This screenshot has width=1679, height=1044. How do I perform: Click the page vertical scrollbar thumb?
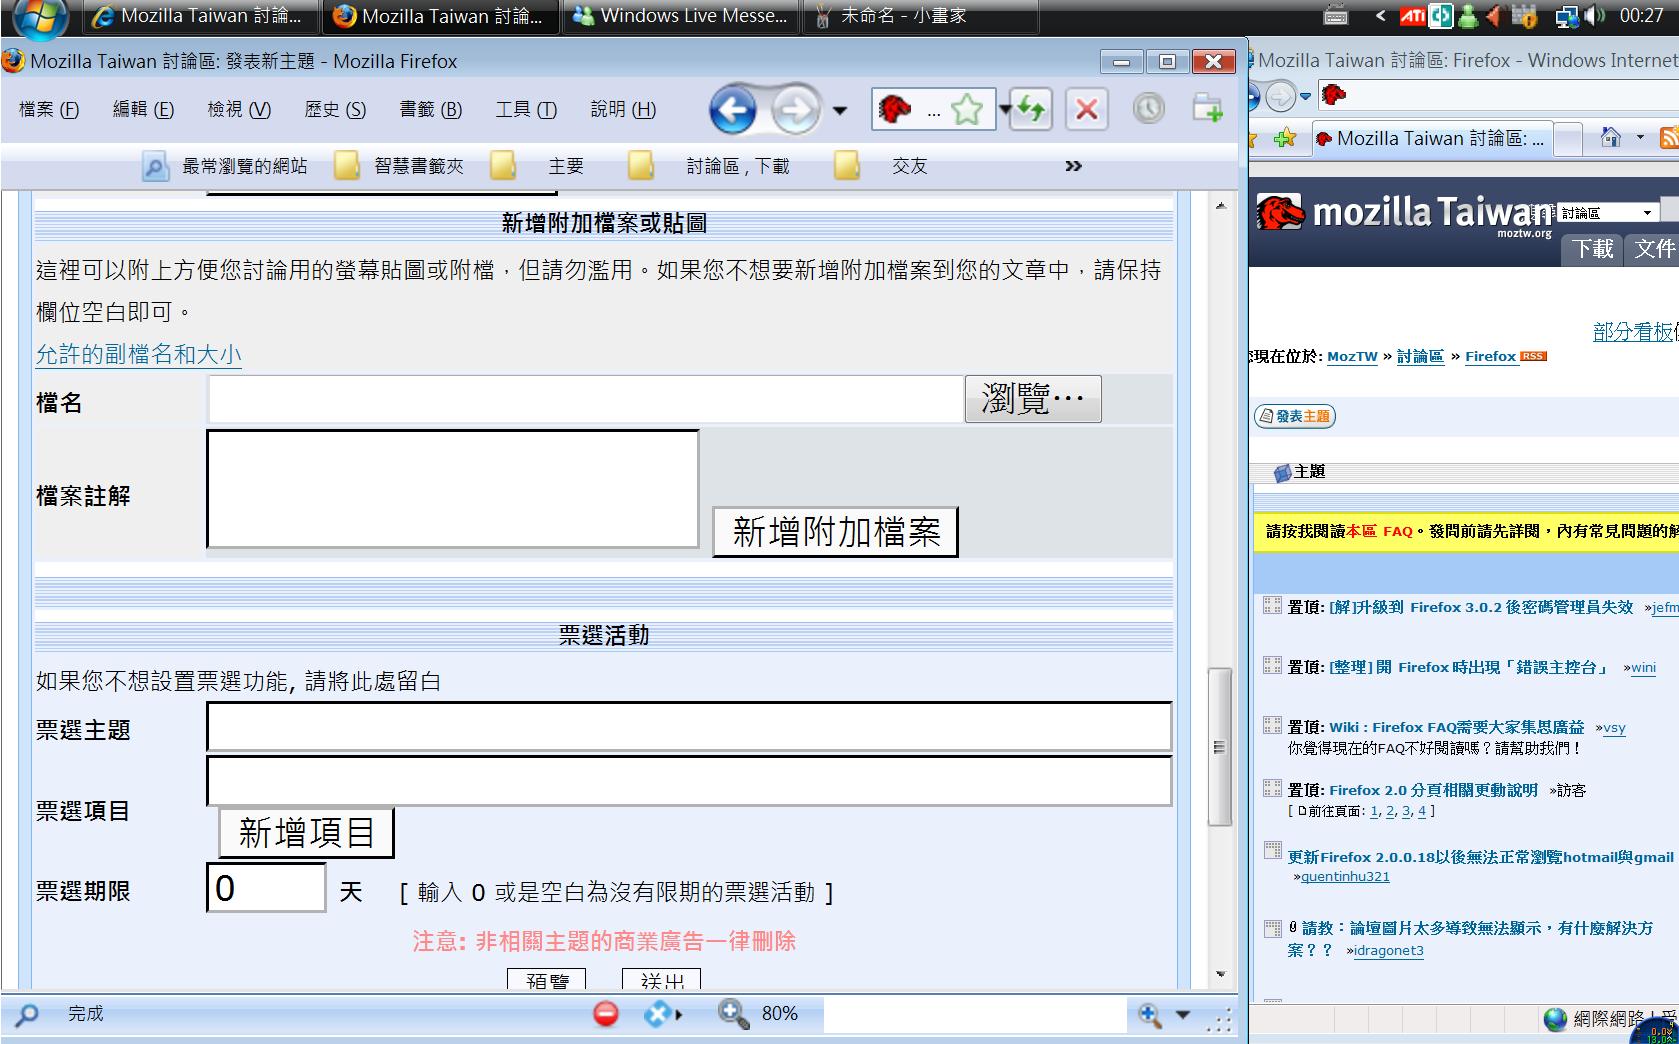pyautogui.click(x=1219, y=746)
